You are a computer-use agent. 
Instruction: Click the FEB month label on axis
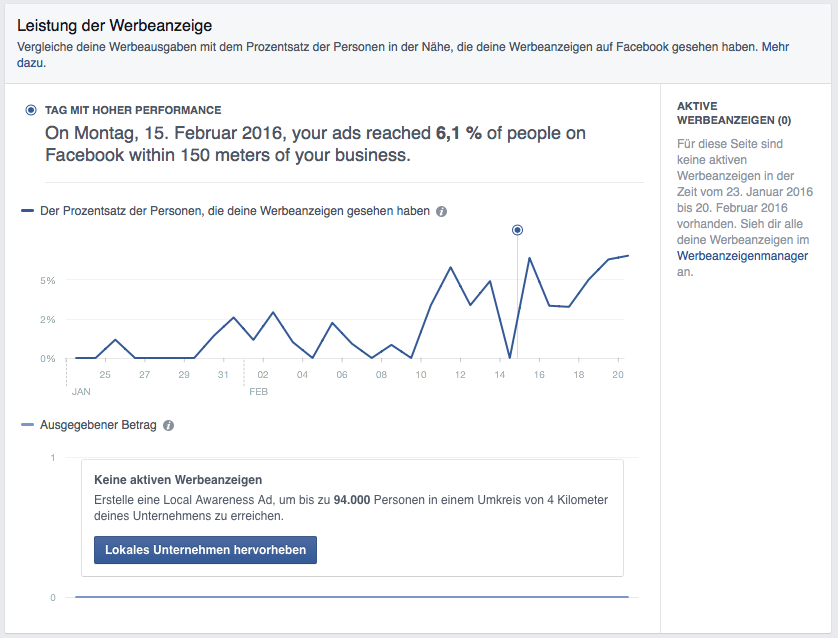point(258,391)
